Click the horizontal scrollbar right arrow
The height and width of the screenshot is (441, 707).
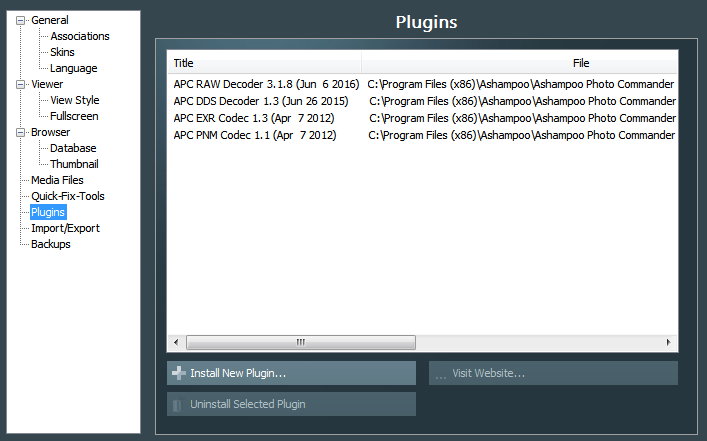(669, 342)
